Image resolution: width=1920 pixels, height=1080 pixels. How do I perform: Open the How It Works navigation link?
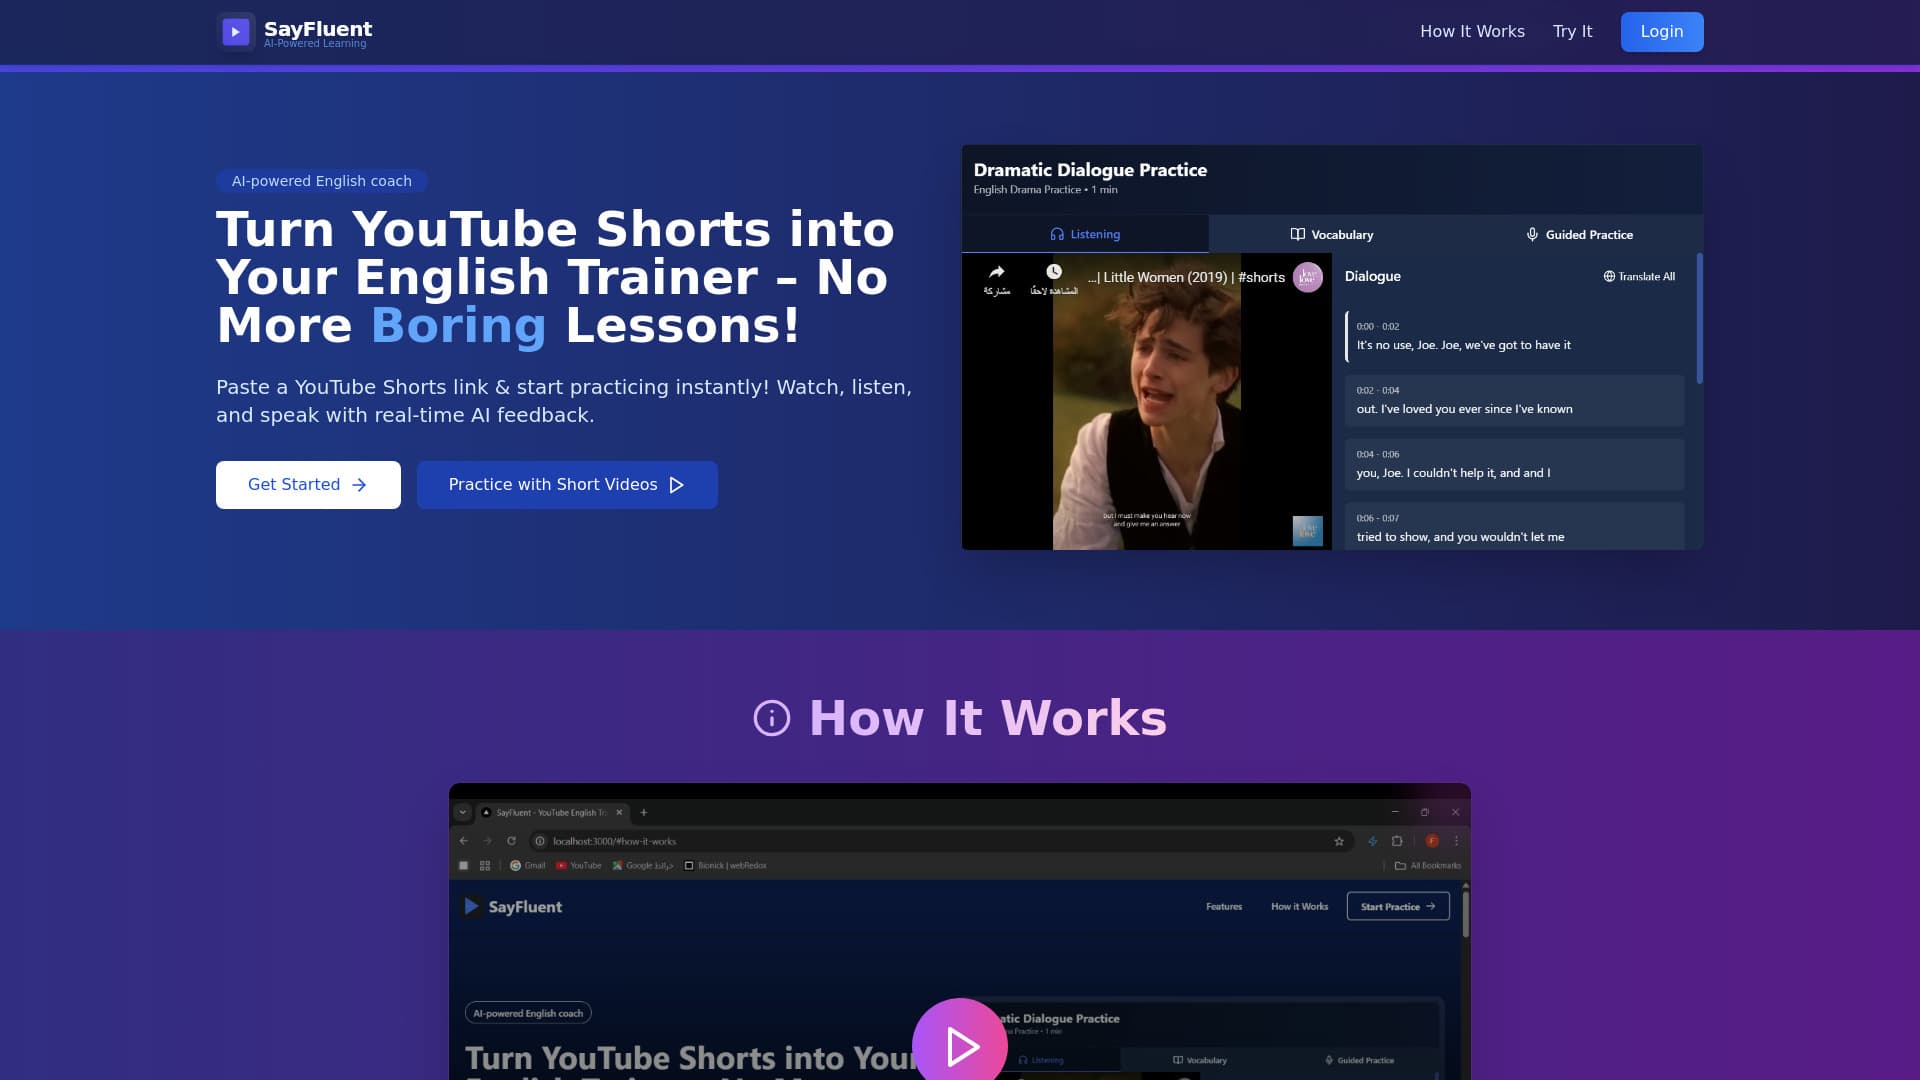[1472, 31]
